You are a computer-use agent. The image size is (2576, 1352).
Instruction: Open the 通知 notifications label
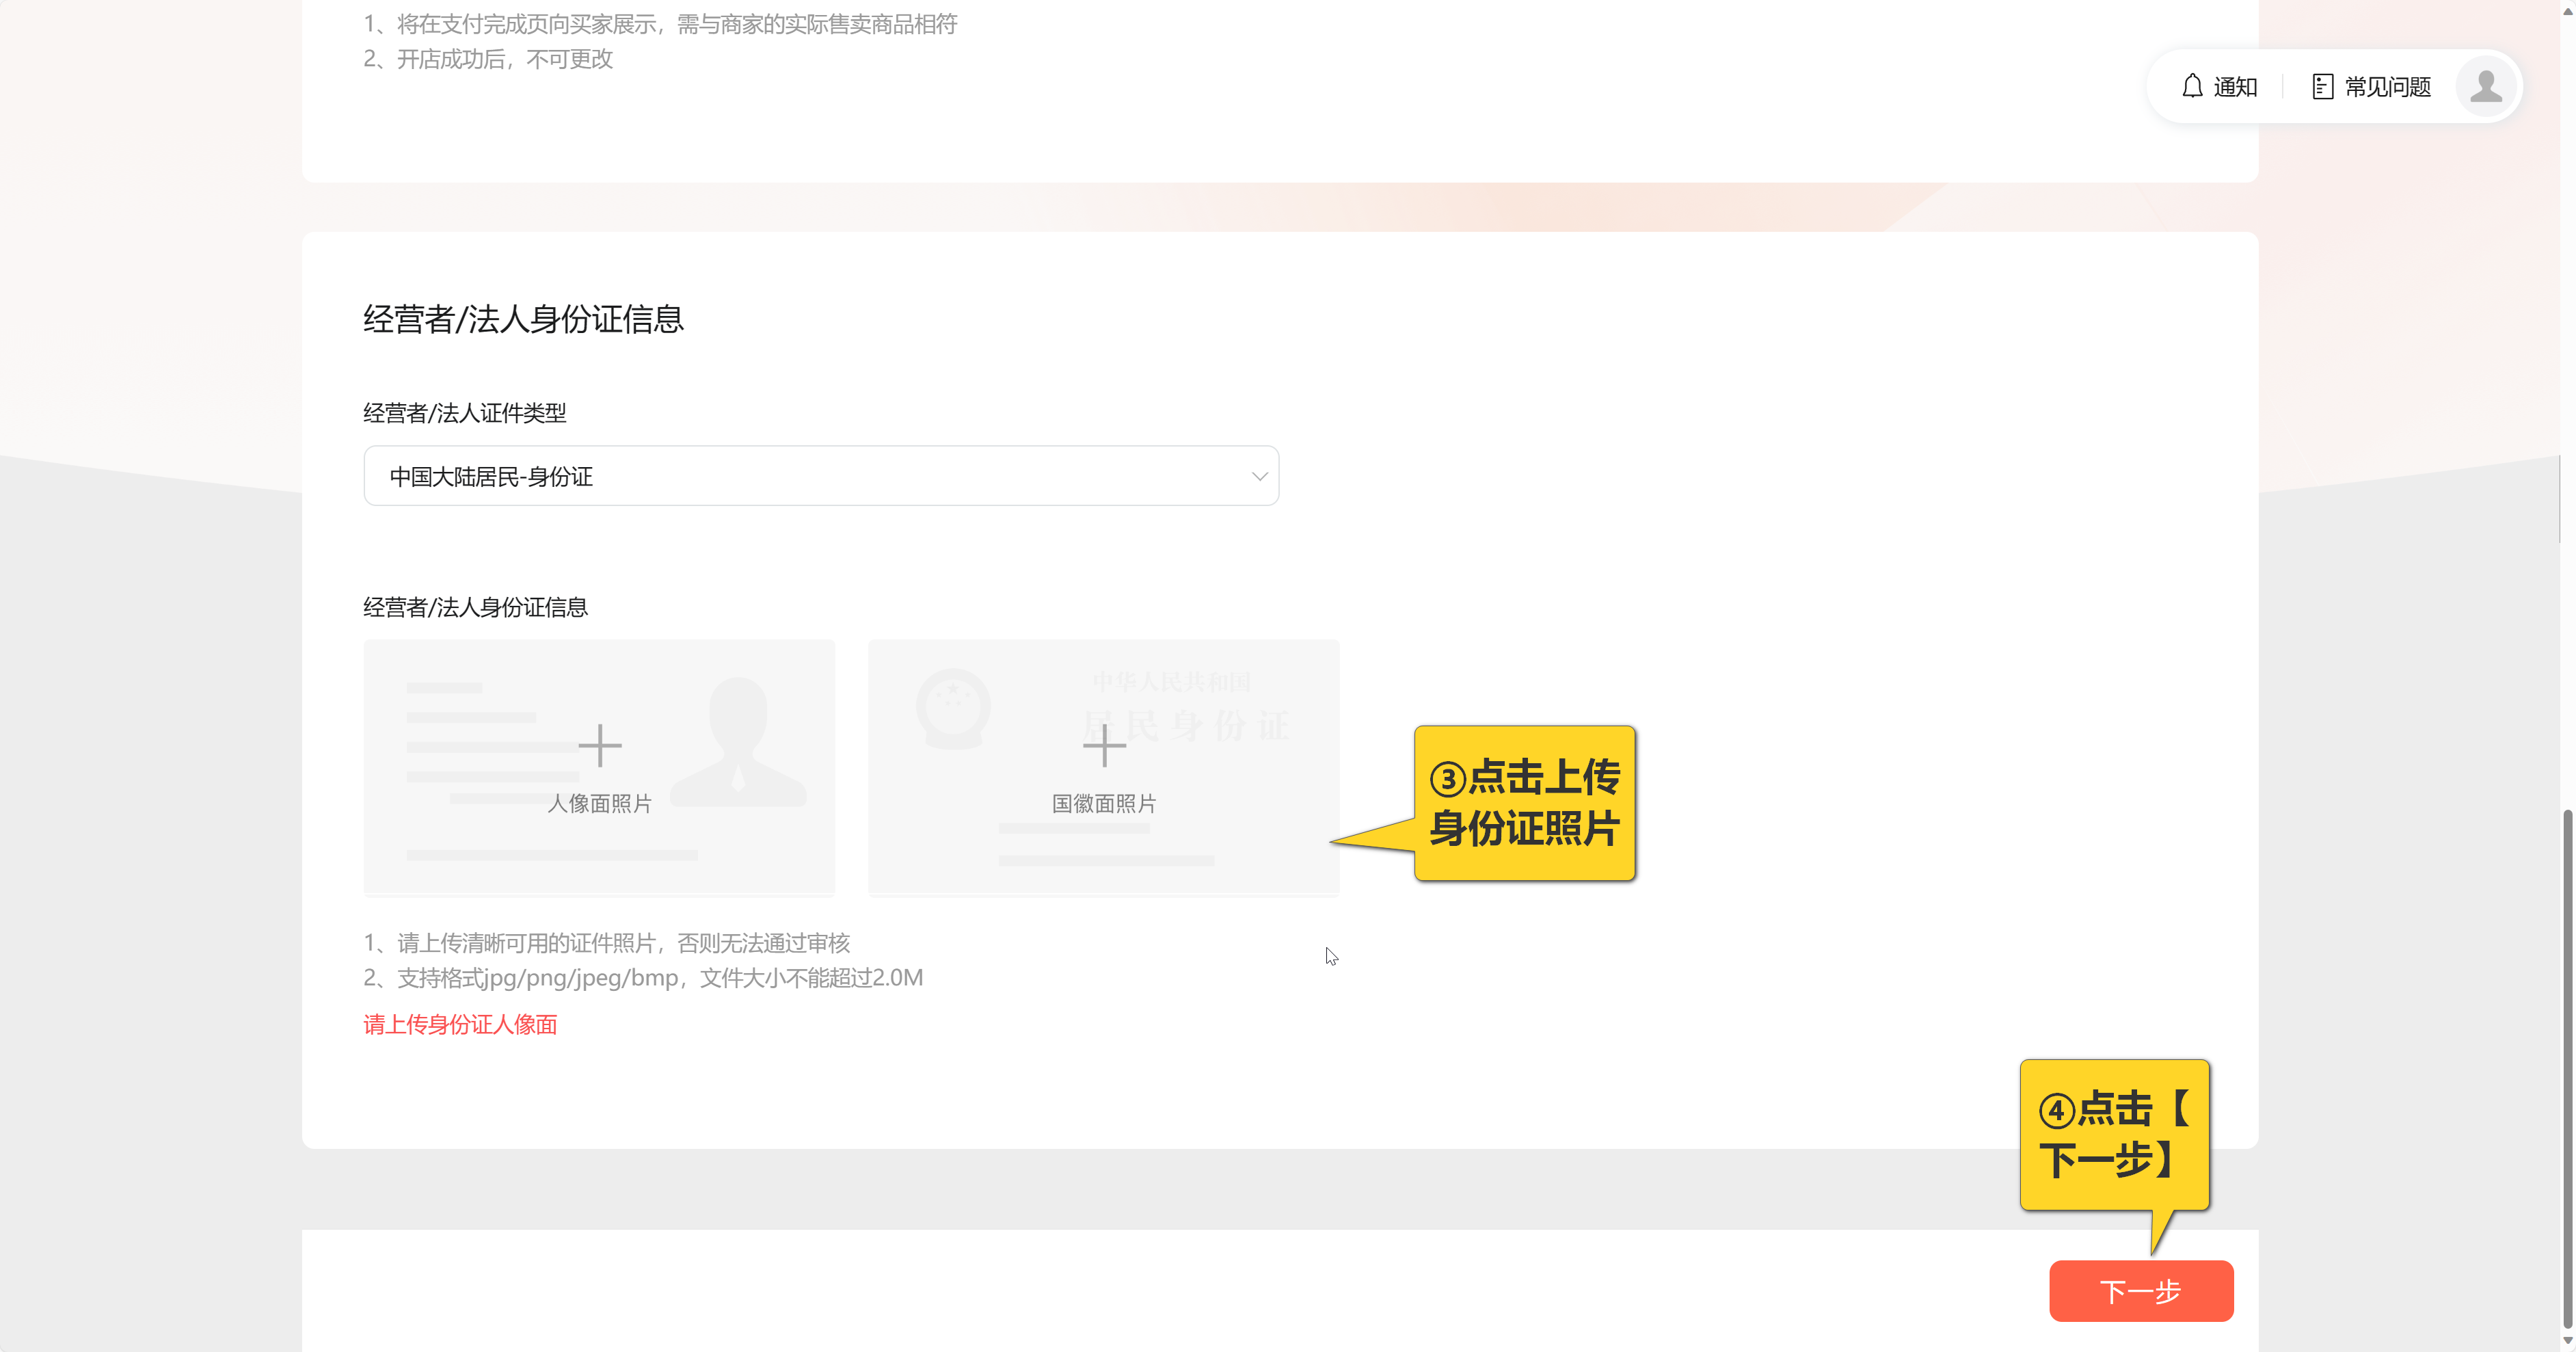click(x=2235, y=87)
